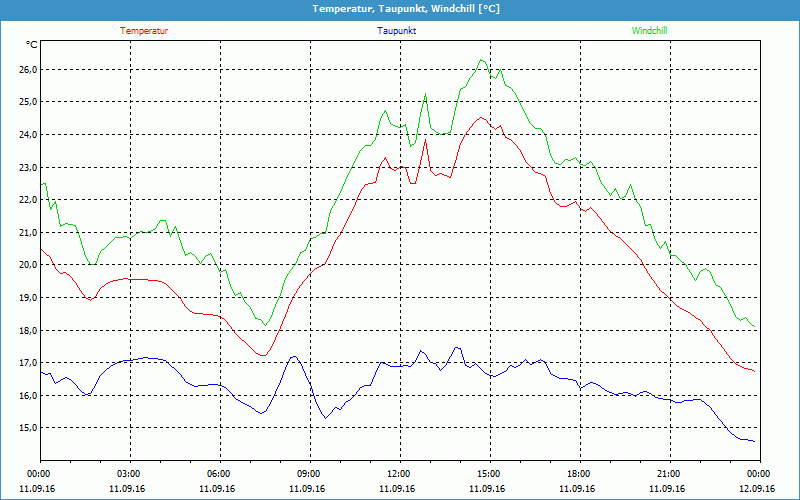This screenshot has width=800, height=500.
Task: Click the highest peak of the green Windchill curve
Action: pyautogui.click(x=482, y=60)
